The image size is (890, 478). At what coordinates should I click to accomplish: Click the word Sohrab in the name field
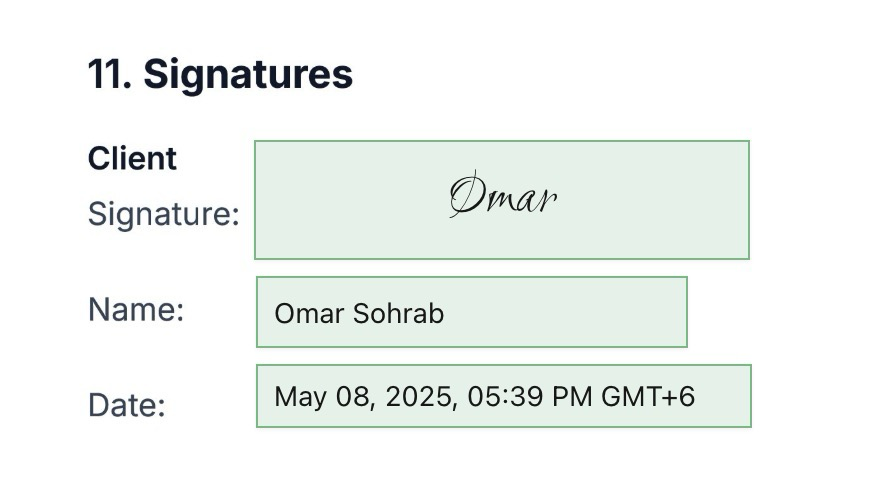click(398, 313)
